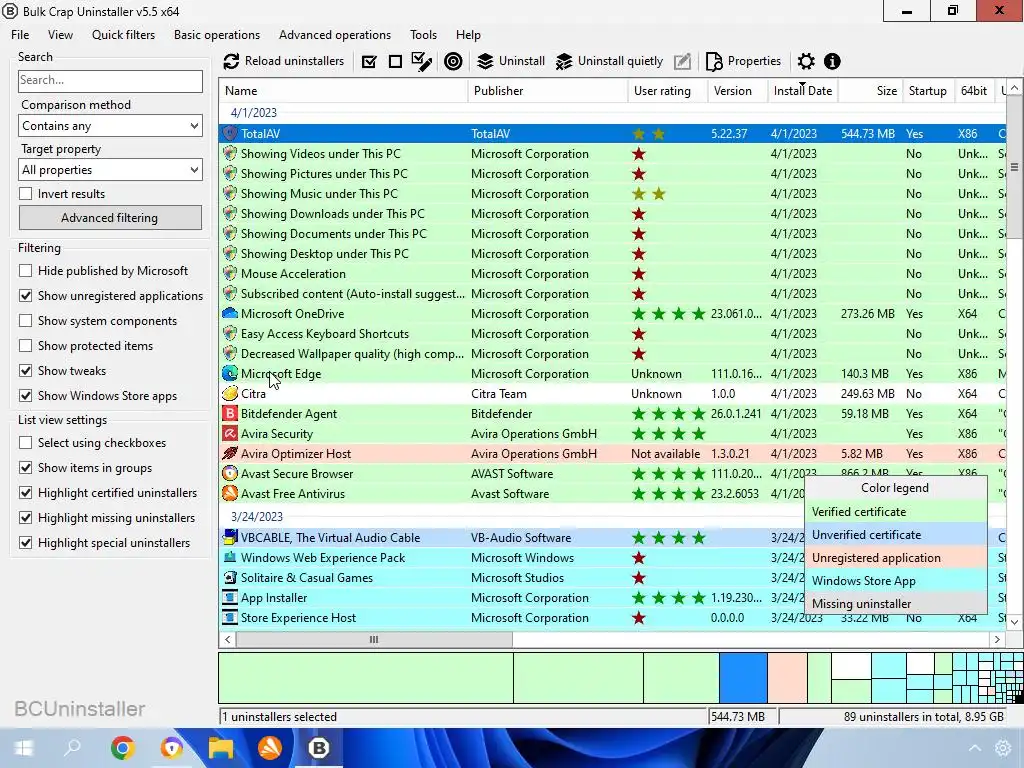
Task: Click the pink treemap block
Action: point(788,678)
